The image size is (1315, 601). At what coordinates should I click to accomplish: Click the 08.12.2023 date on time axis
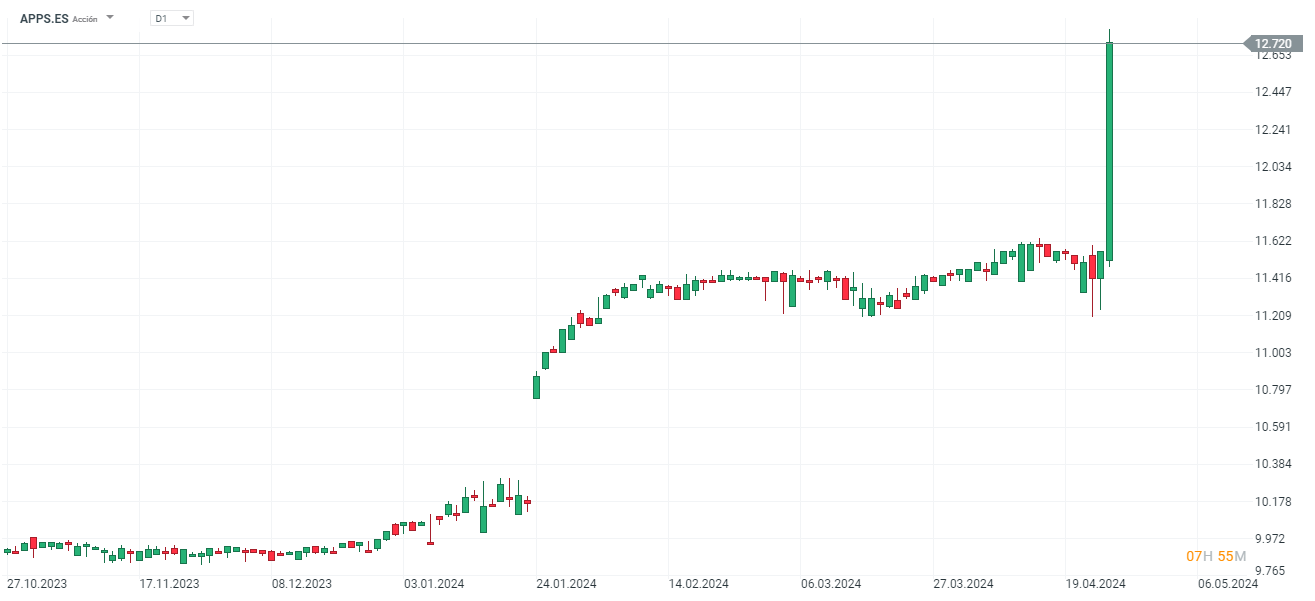tap(302, 584)
